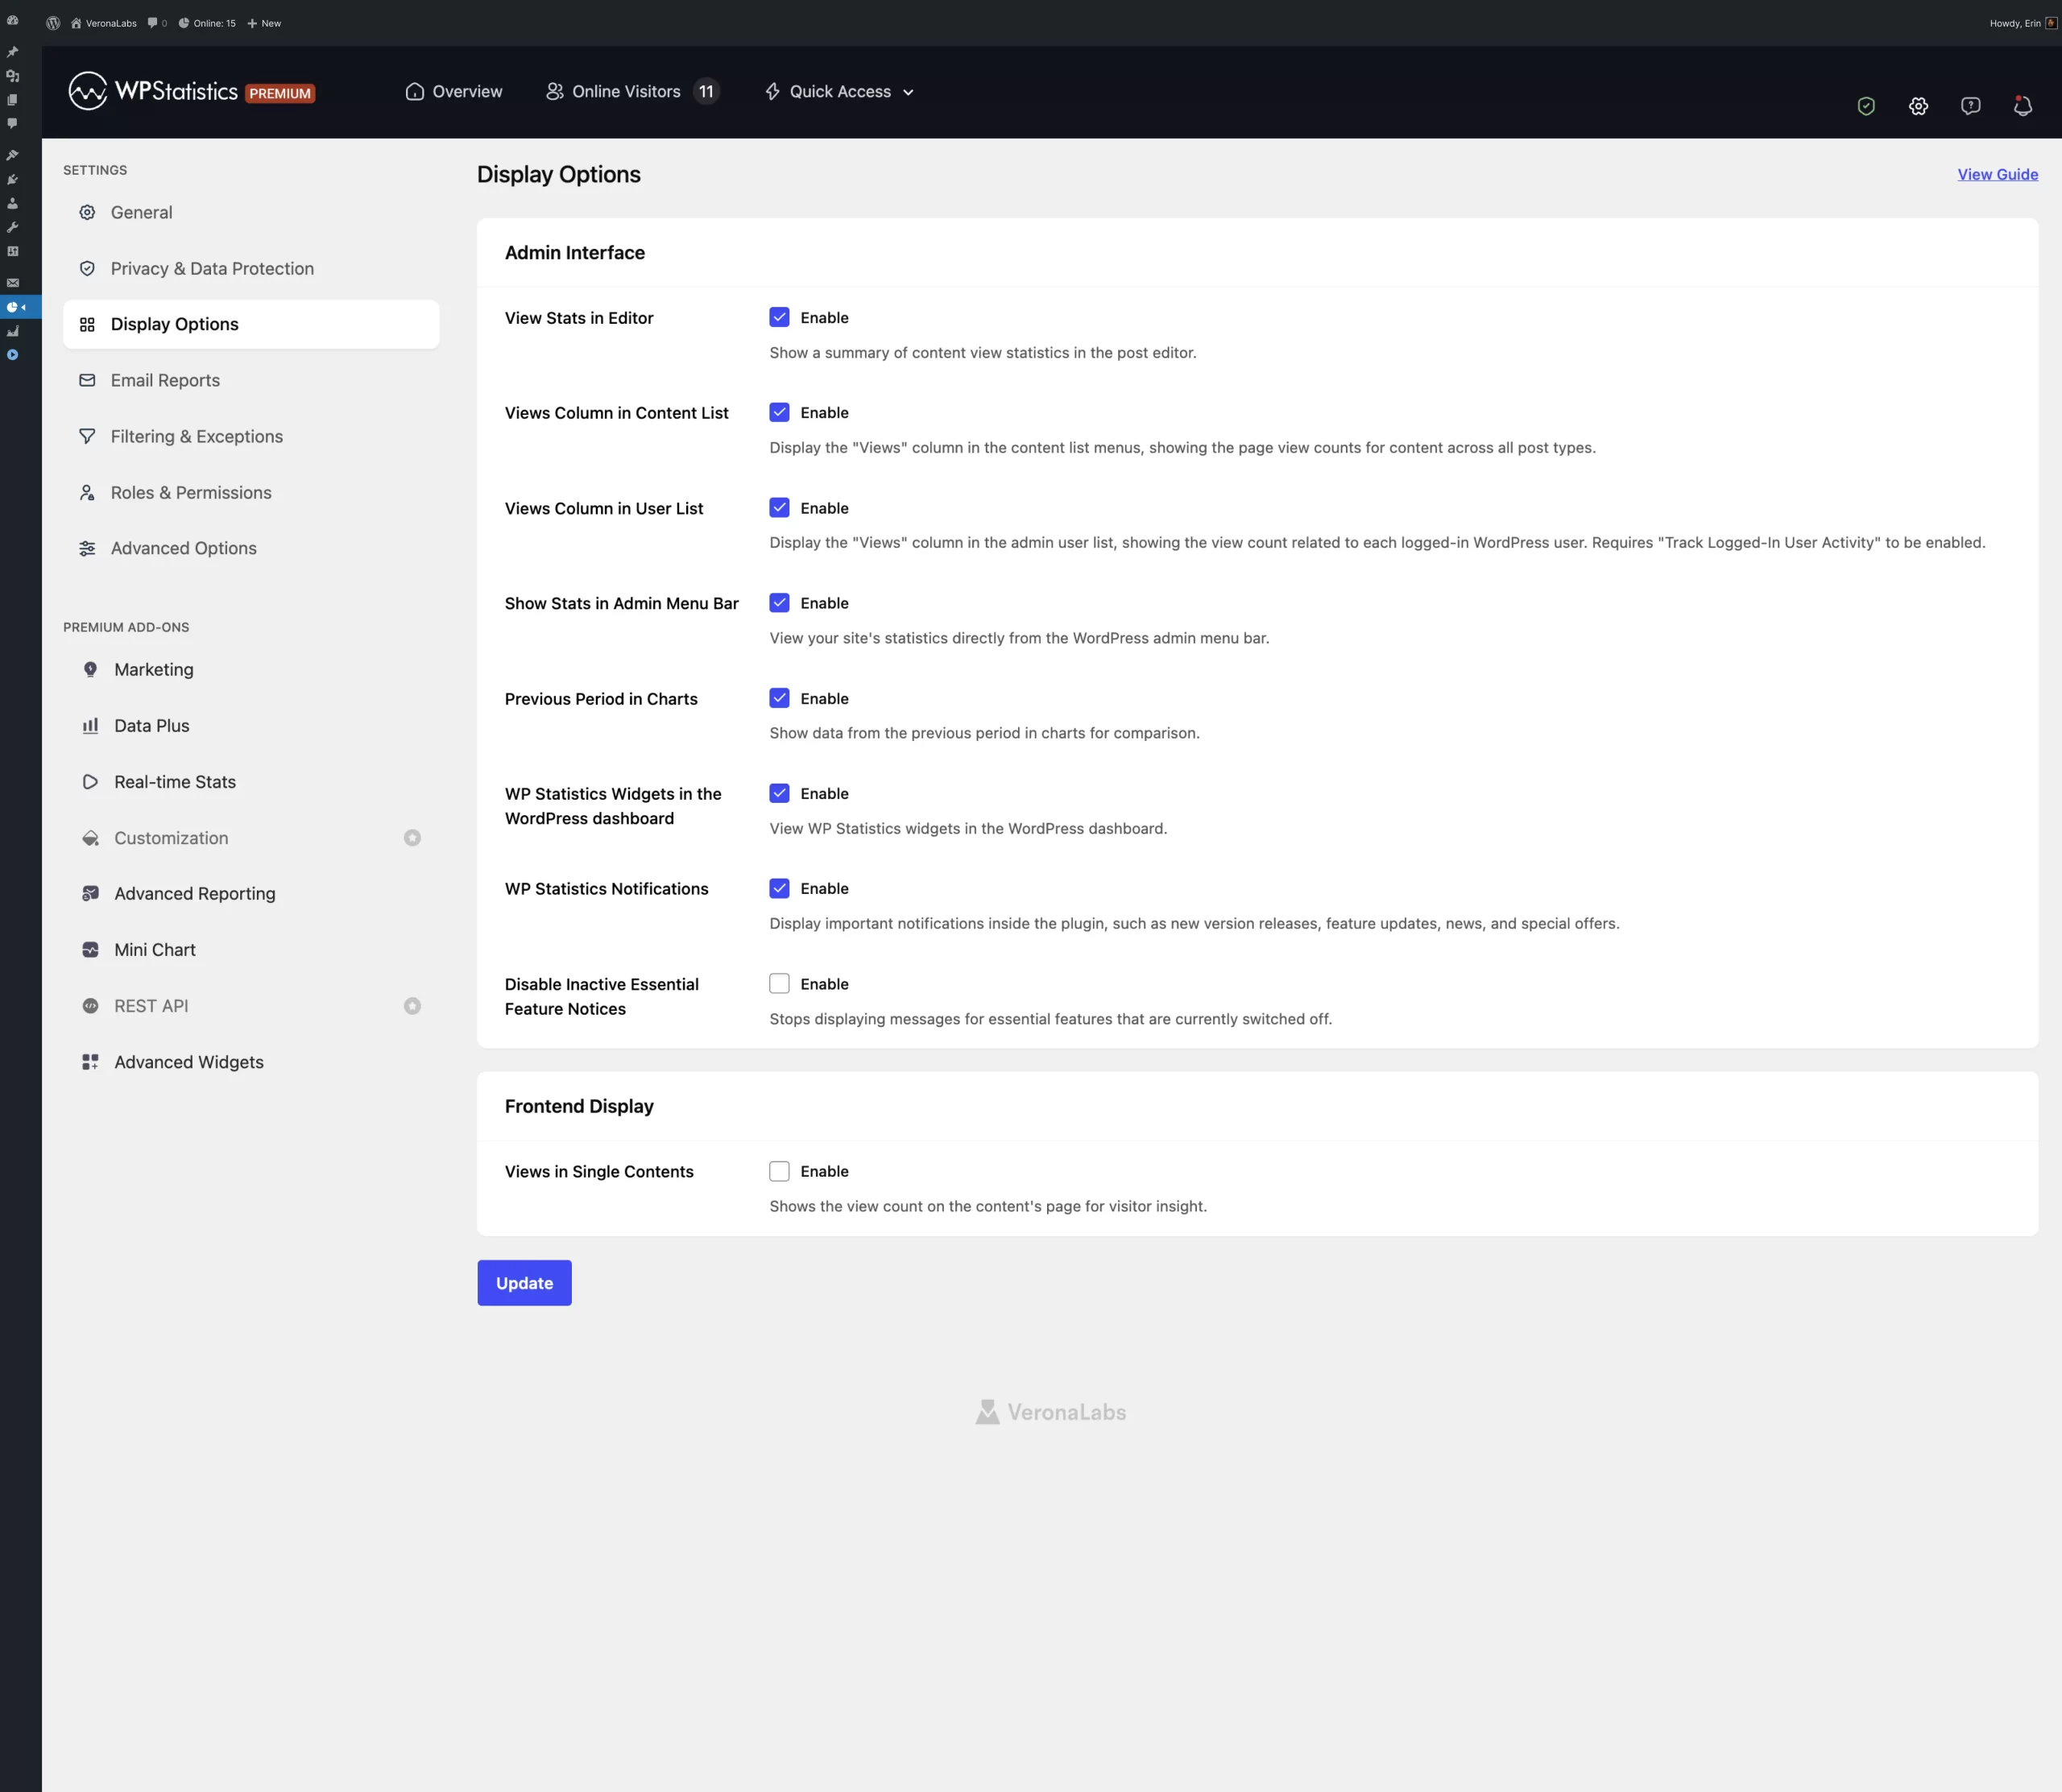Screen dimensions: 2062x1792
Task: Open the Mini Chart add-on
Action: coord(251,950)
